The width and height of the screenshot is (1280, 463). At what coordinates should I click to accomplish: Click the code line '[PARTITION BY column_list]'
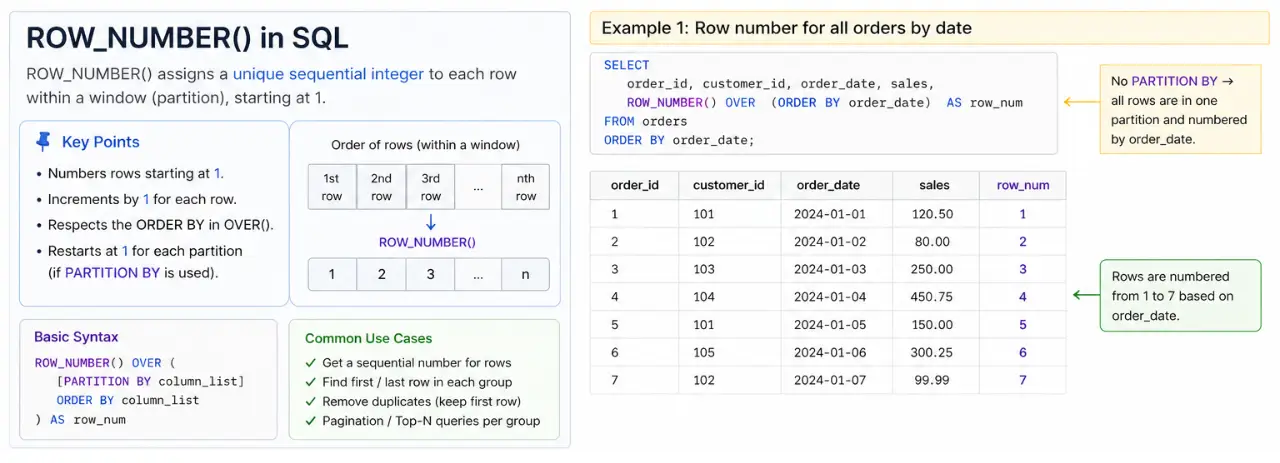(x=150, y=381)
